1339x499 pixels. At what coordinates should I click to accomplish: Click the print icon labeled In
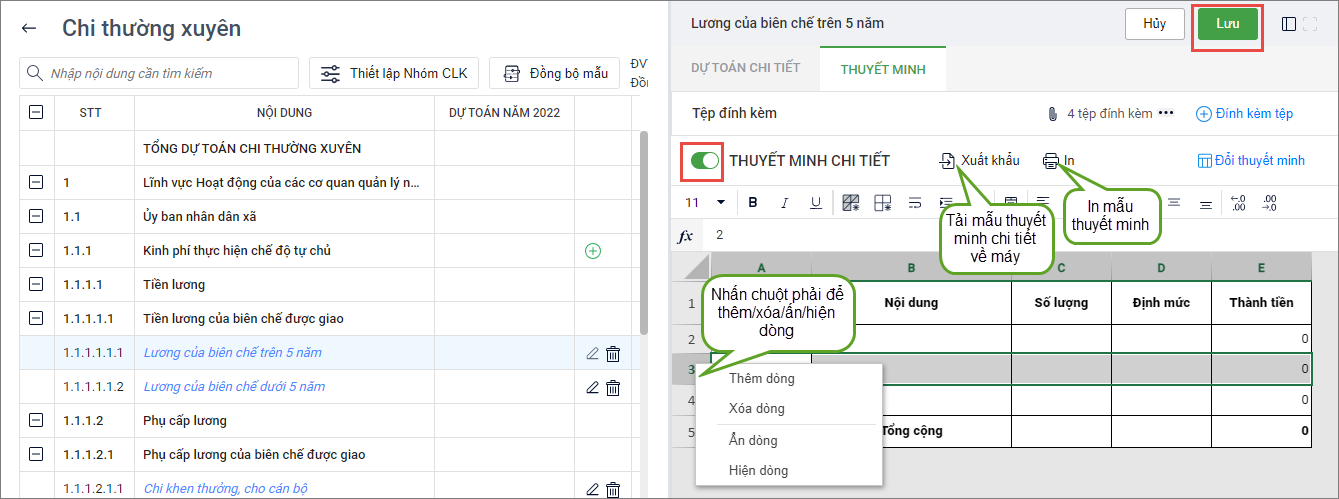[x=1050, y=161]
